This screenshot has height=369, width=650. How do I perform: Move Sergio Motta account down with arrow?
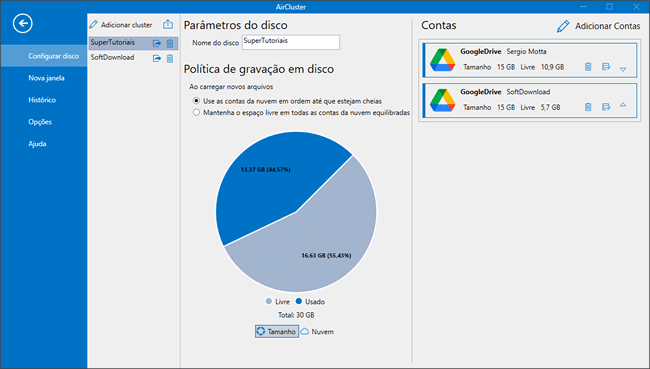[x=623, y=69]
